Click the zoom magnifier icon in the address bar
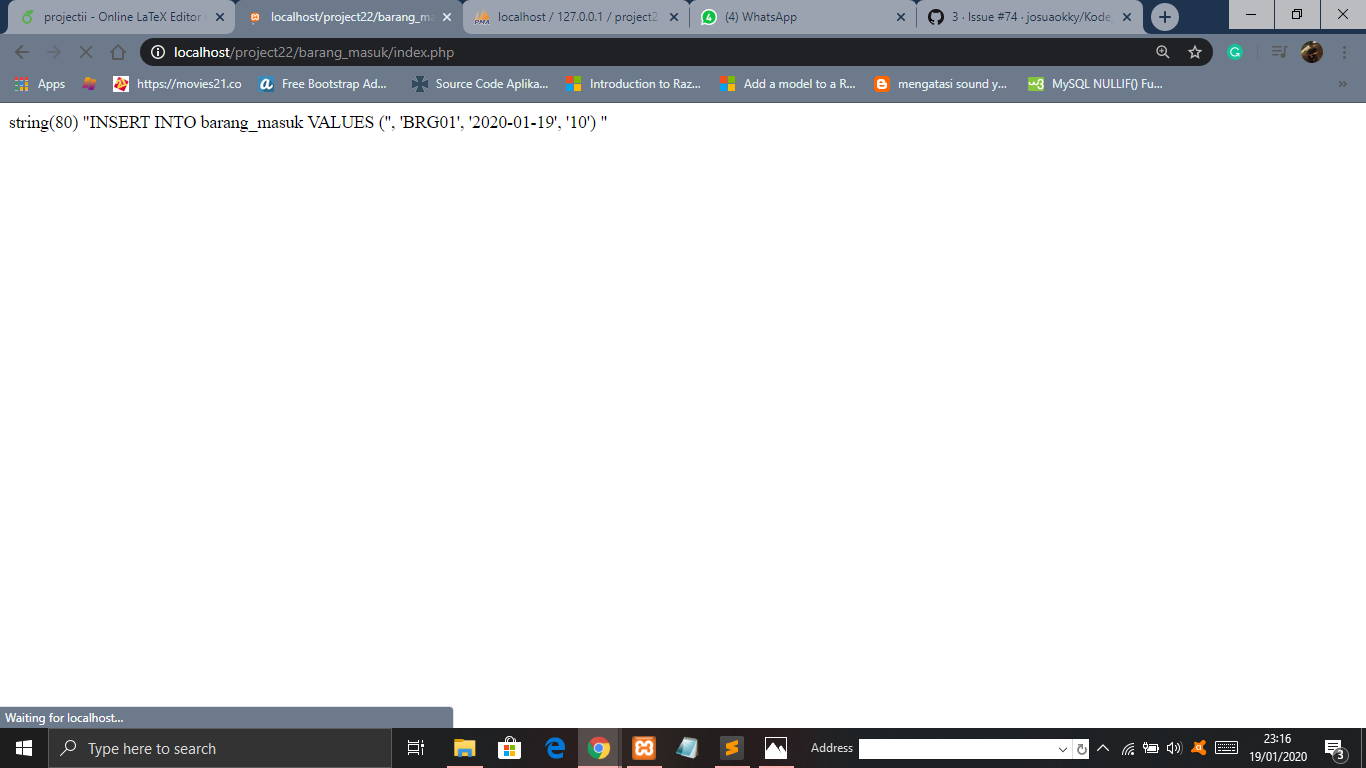The height and width of the screenshot is (768, 1366). 1162,52
